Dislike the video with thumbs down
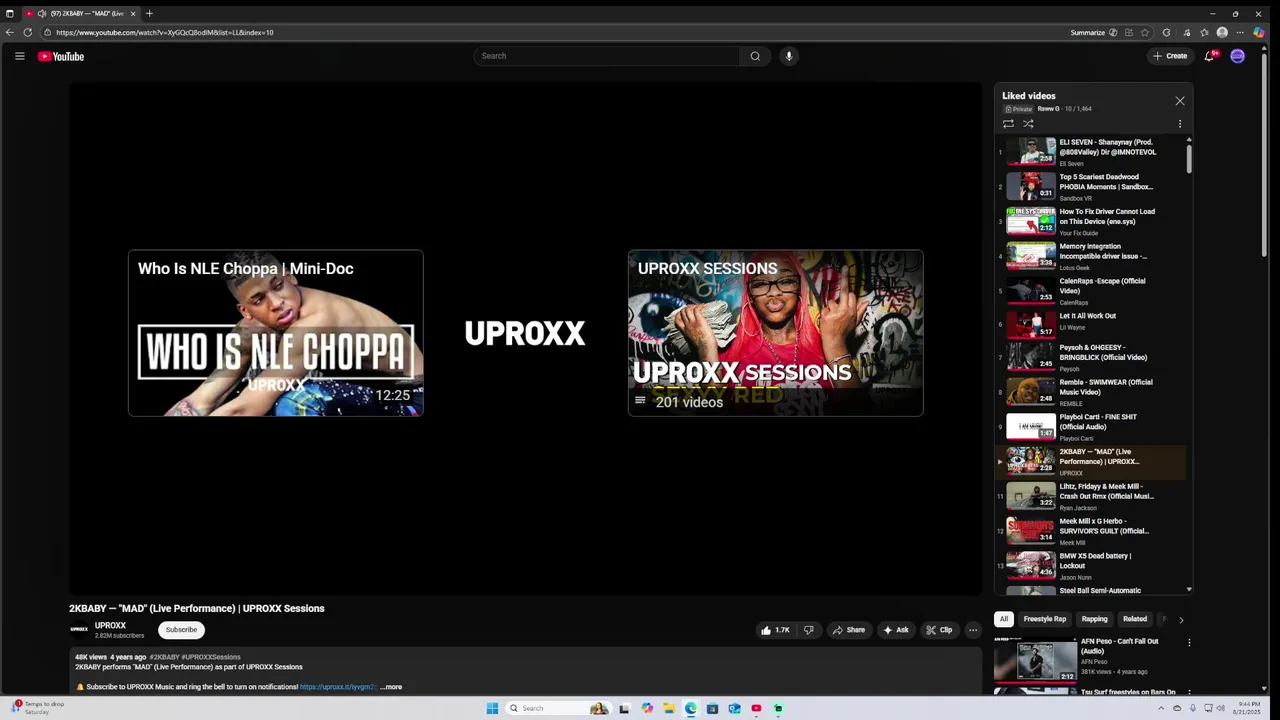The image size is (1280, 720). pyautogui.click(x=808, y=630)
